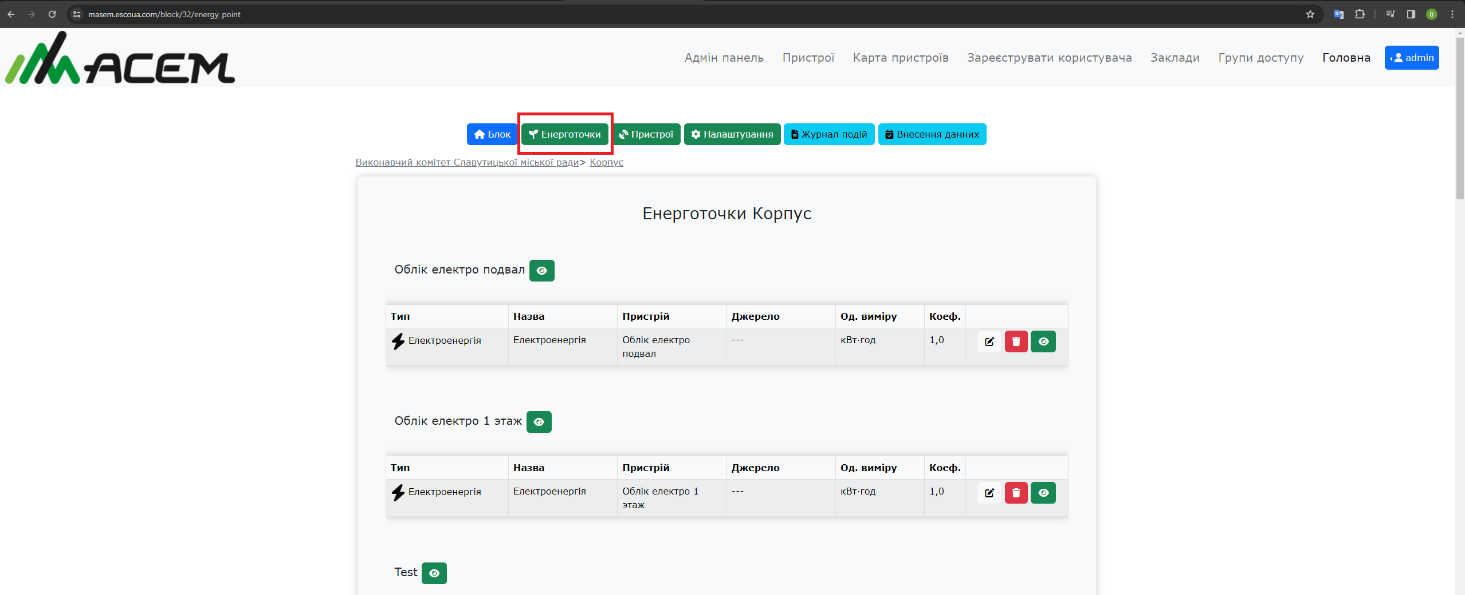The height and width of the screenshot is (595, 1465).
Task: Open the browser extensions puzzle icon
Action: (x=1360, y=14)
